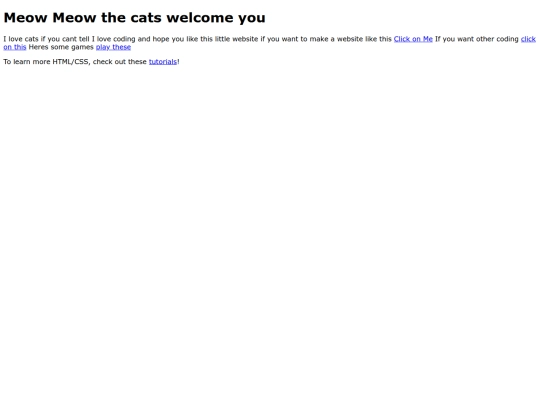The width and height of the screenshot is (540, 405).
Task: Click "you" at the end of heading
Action: [252, 18]
